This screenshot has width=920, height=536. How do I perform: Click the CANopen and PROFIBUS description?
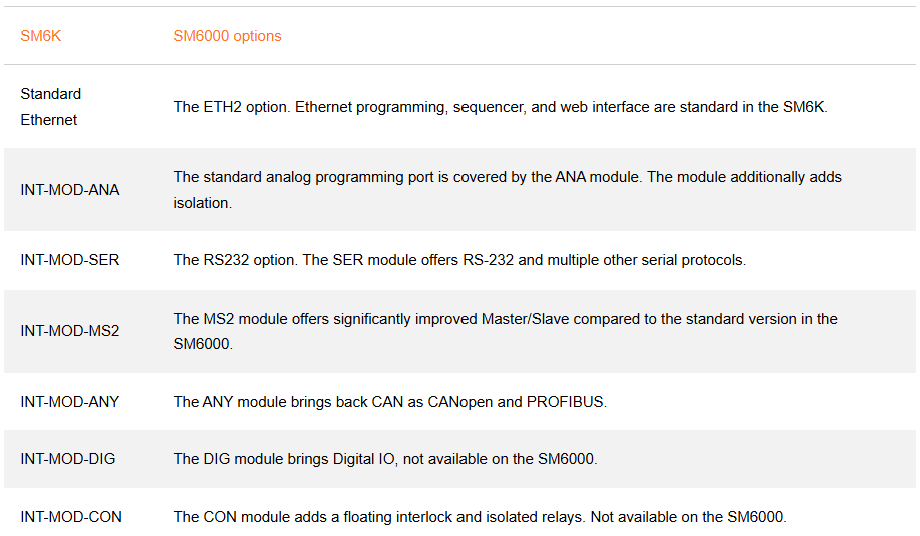click(390, 402)
